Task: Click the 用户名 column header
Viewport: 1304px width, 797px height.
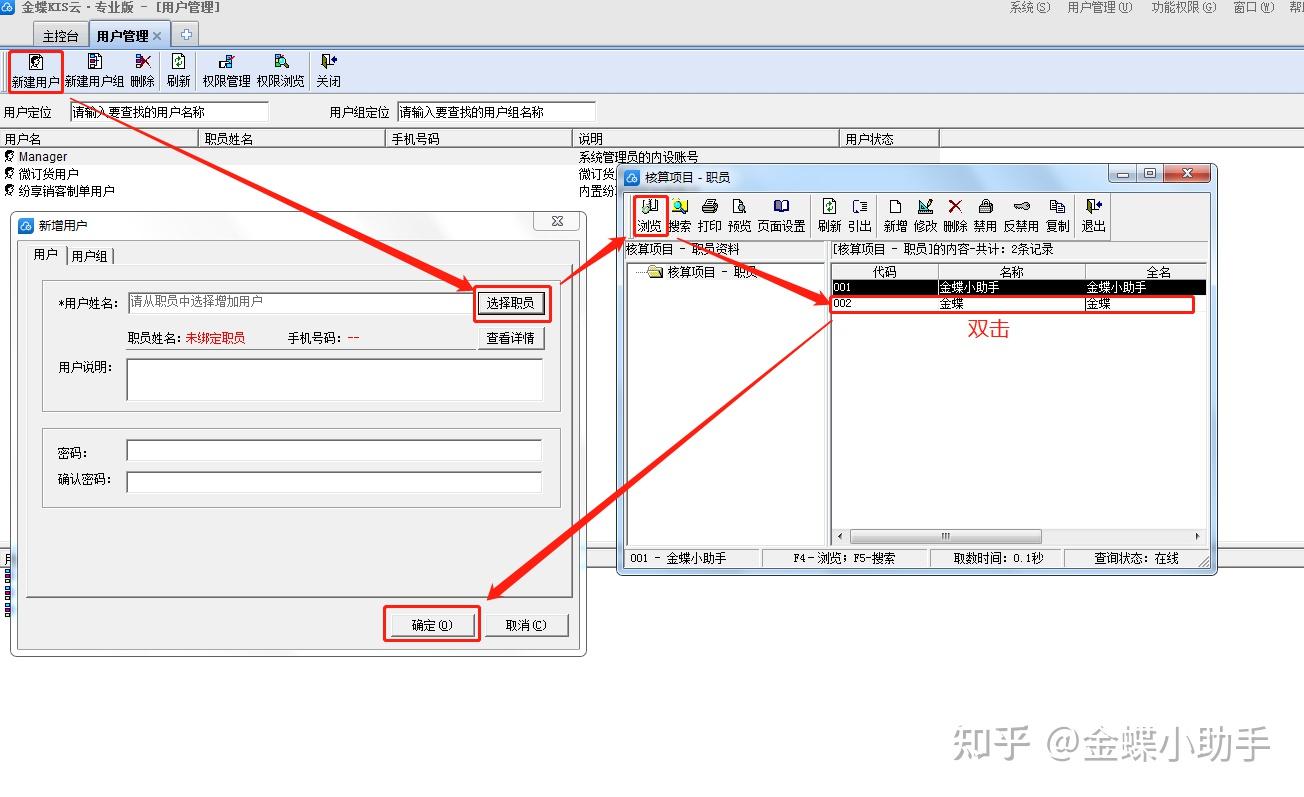Action: coord(100,139)
